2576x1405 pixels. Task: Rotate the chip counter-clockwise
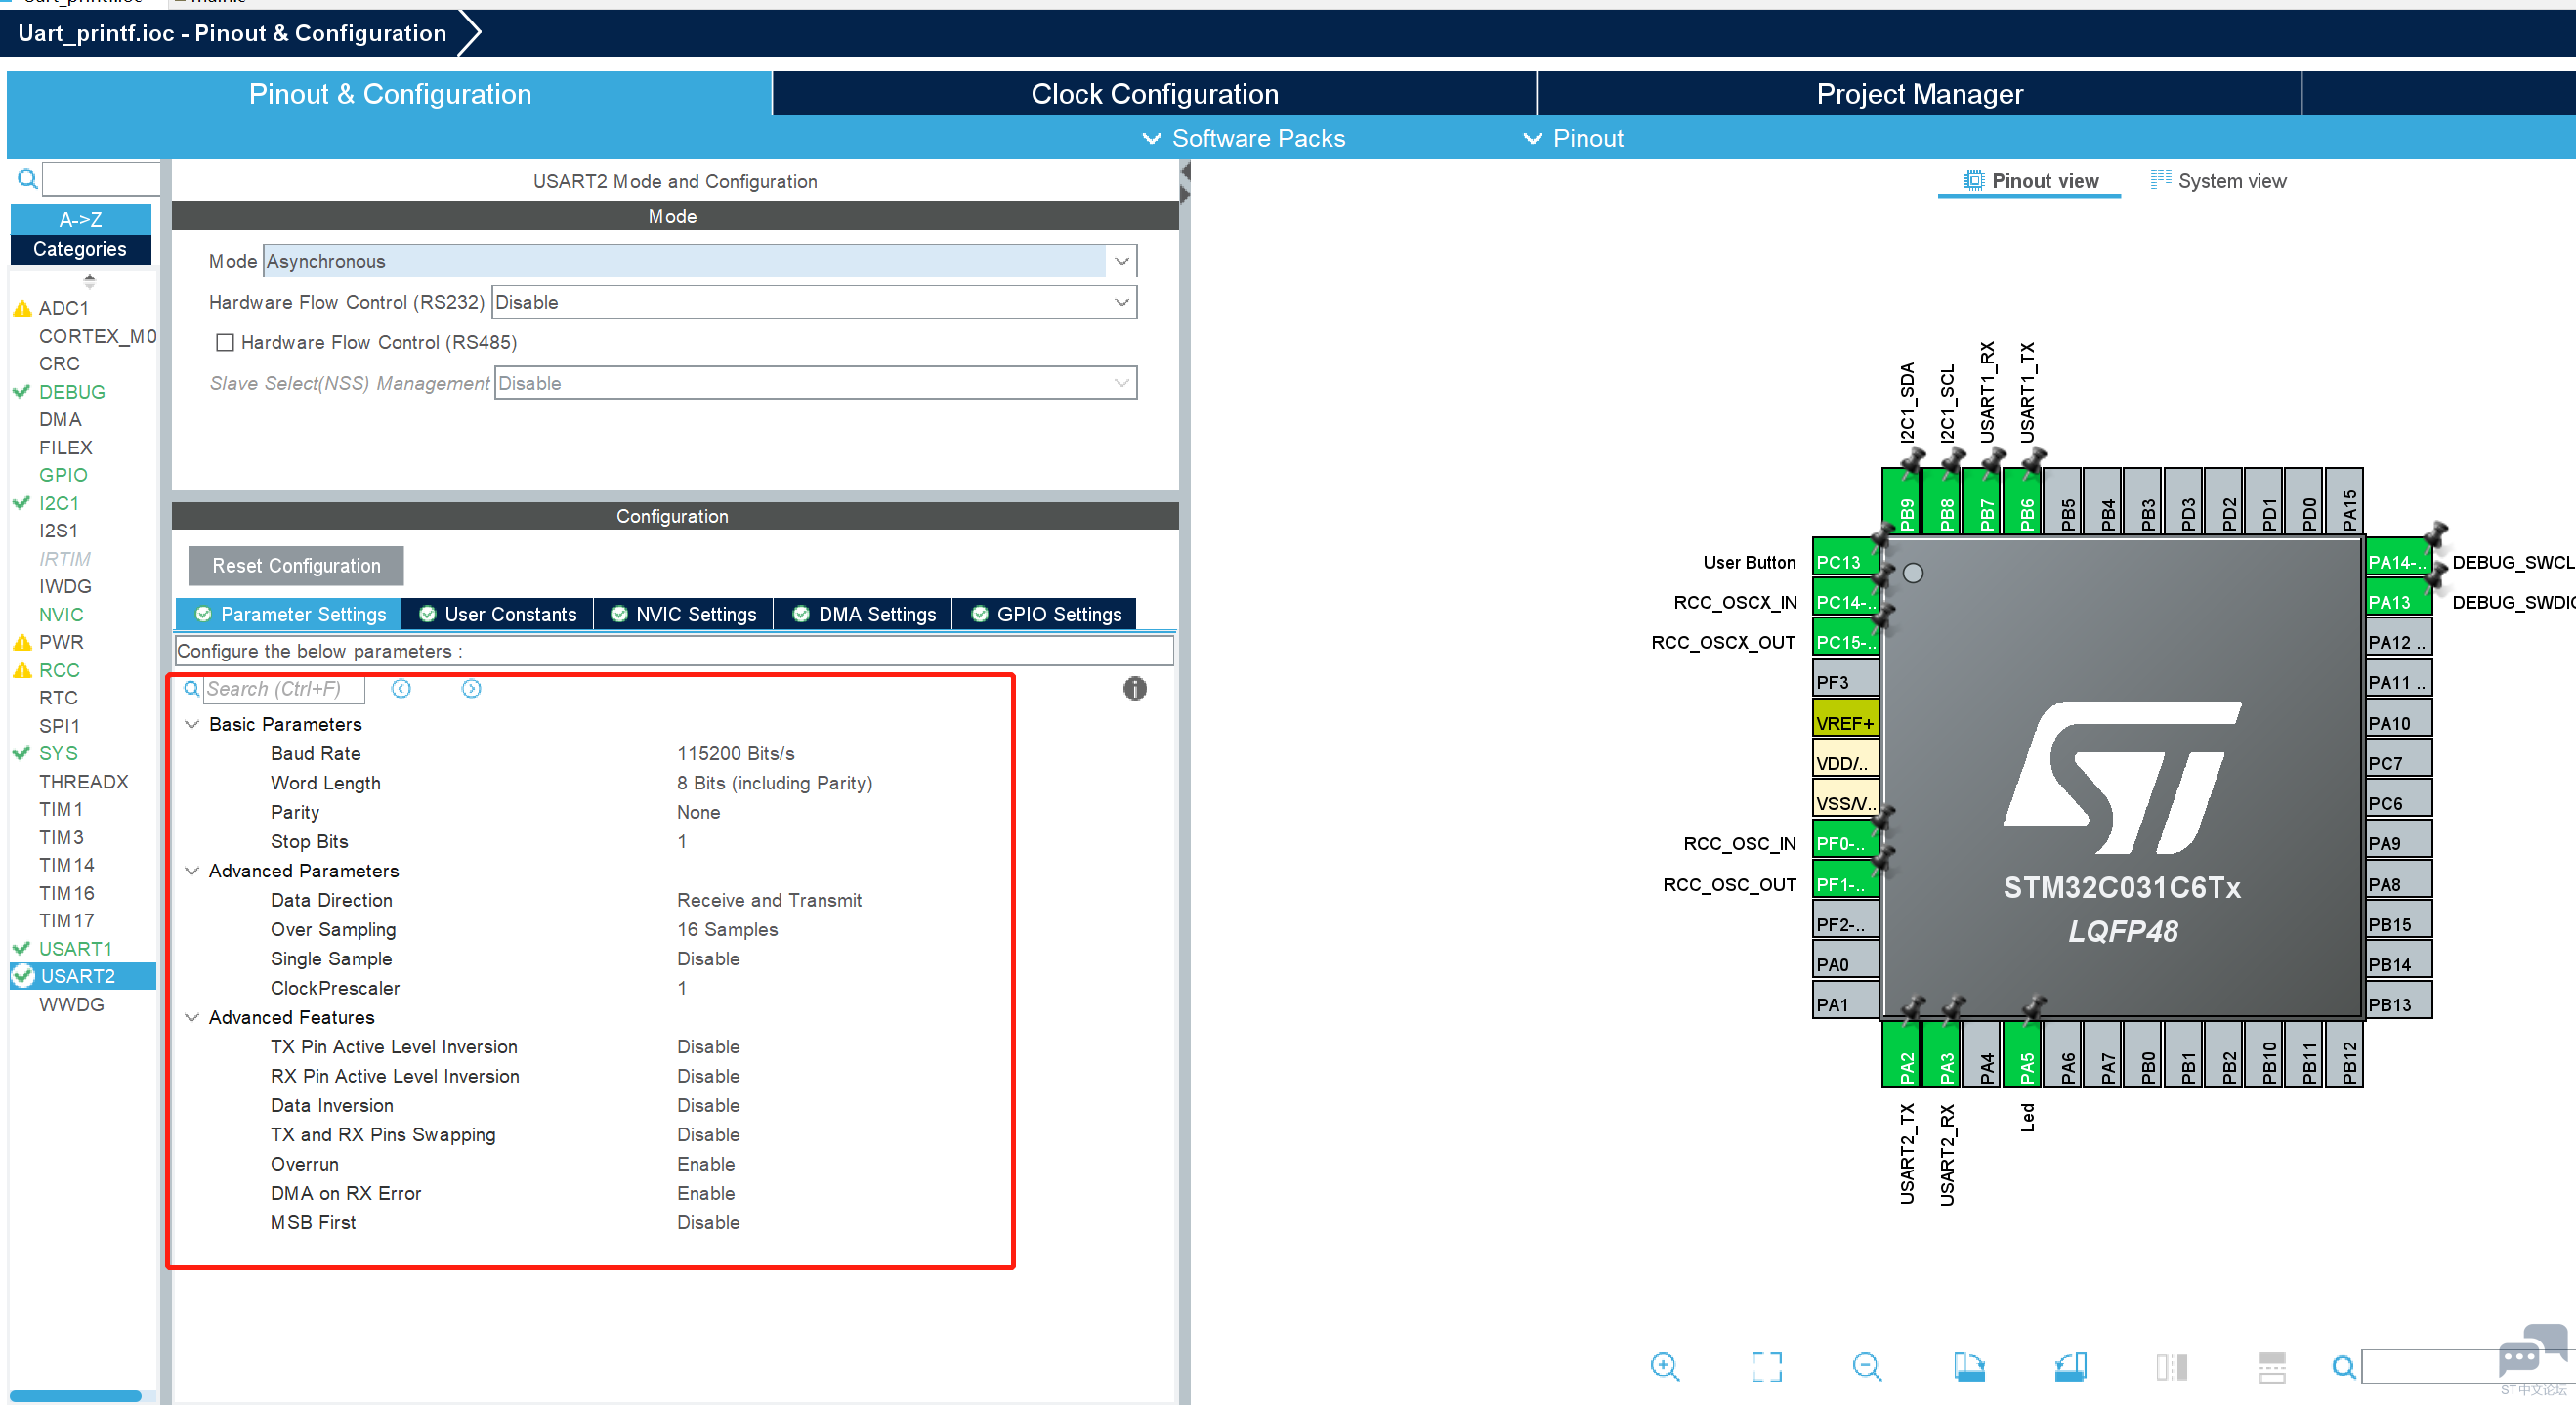pyautogui.click(x=2070, y=1366)
